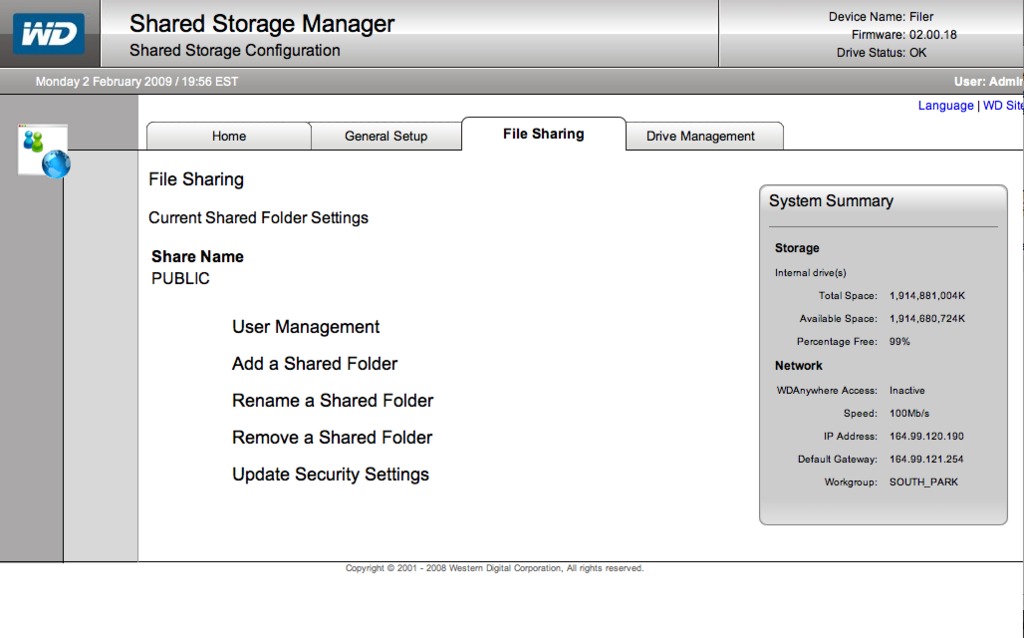Click the date and time in status bar
The image size is (1024, 638).
137,82
